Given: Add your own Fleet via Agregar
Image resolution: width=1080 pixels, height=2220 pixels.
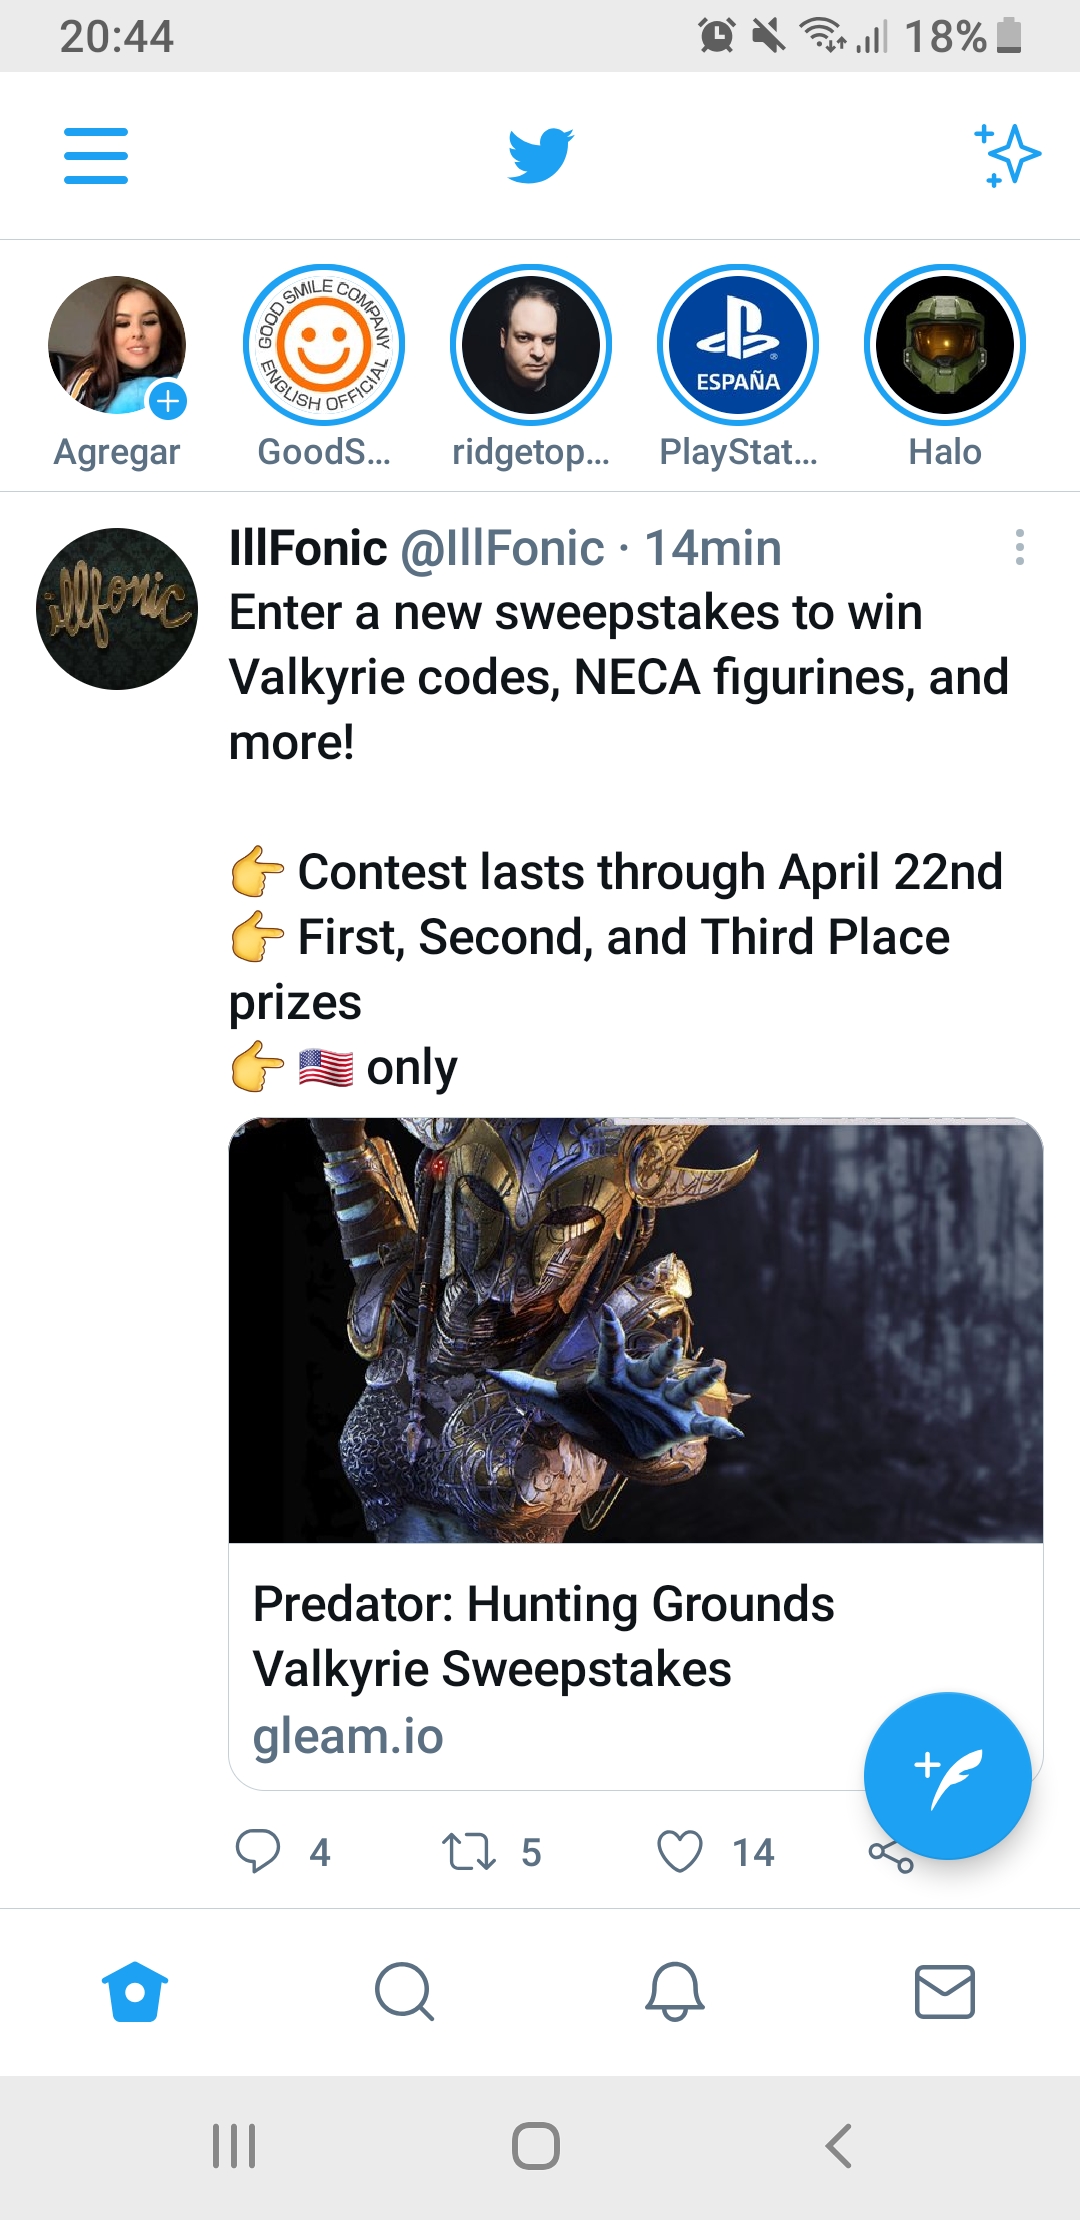Looking at the screenshot, I should point(117,346).
